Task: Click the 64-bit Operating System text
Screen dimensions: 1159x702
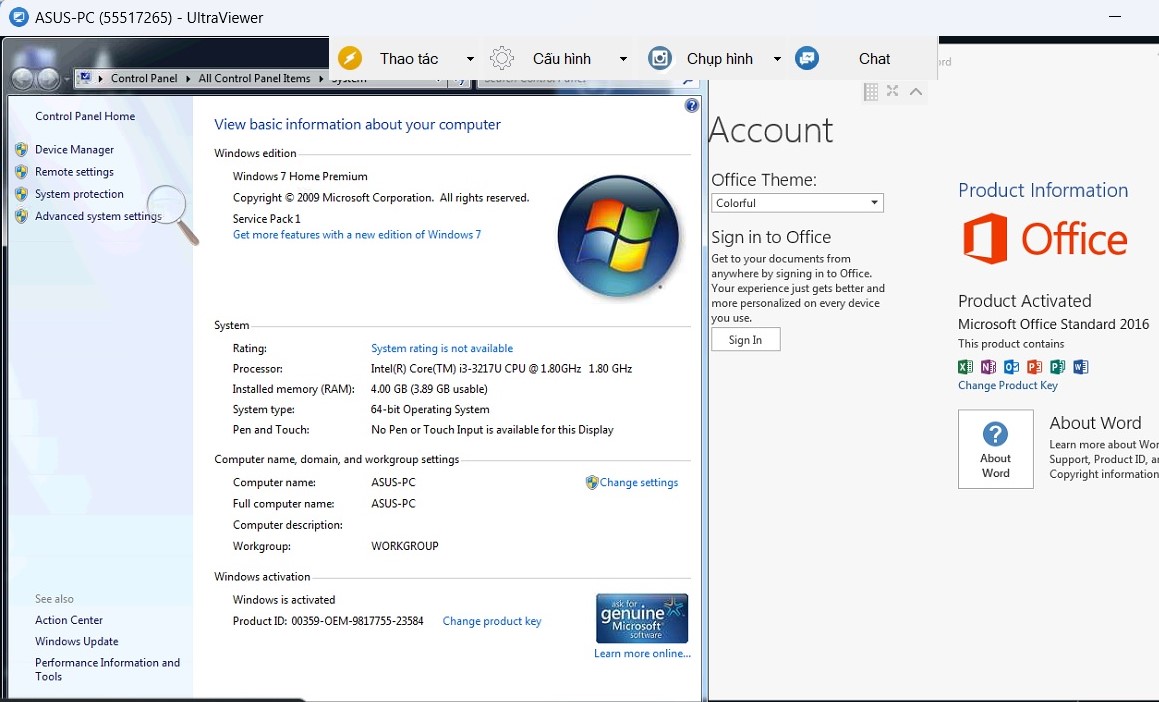Action: pos(430,409)
